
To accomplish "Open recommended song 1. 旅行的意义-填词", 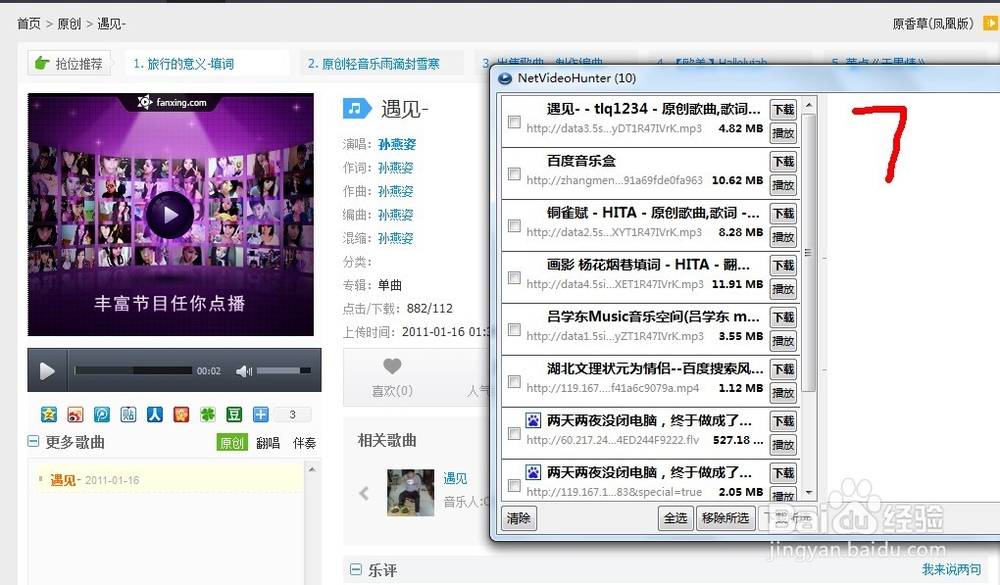I will pos(184,64).
